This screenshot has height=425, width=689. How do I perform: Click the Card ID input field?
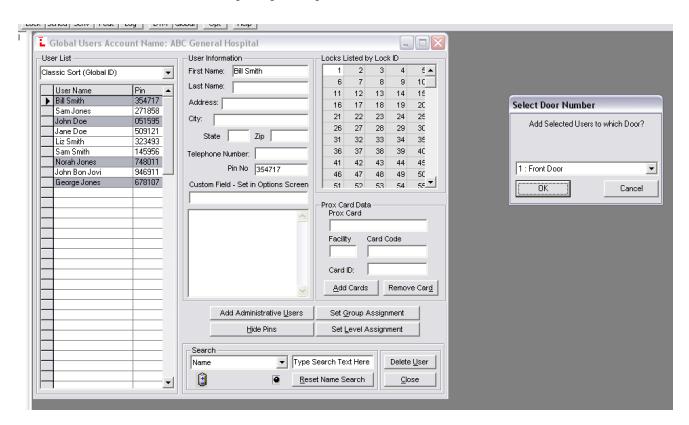397,269
